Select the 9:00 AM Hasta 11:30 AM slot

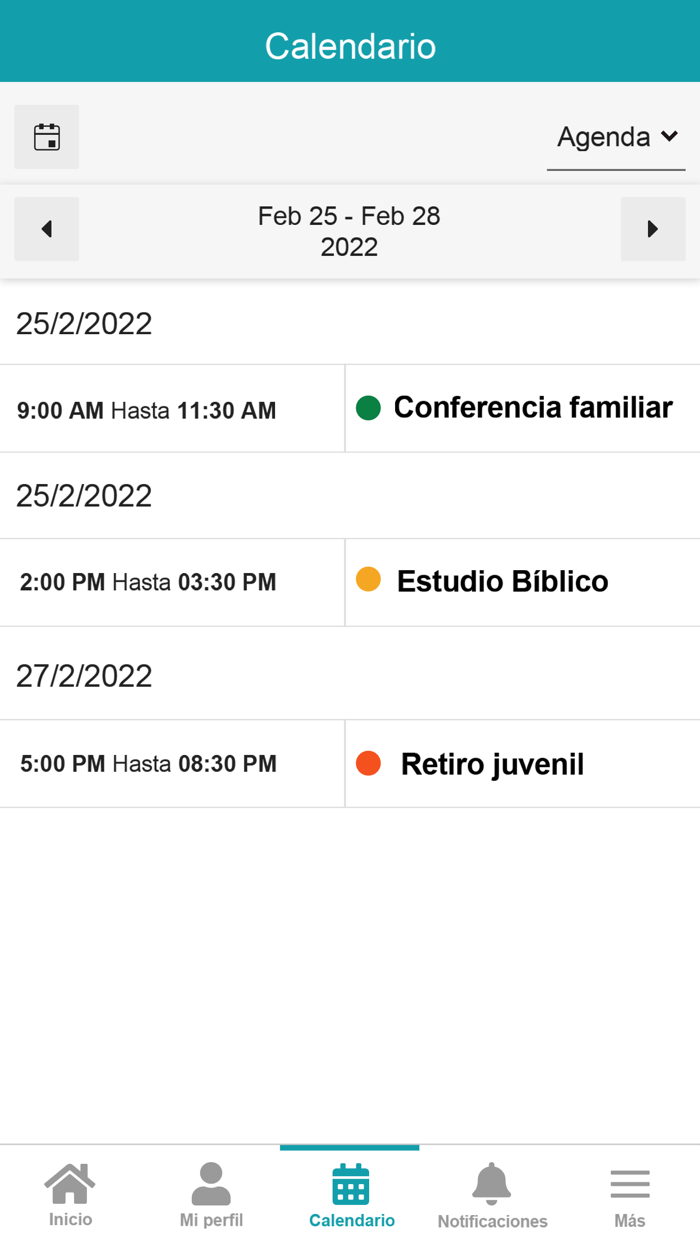[x=147, y=410]
